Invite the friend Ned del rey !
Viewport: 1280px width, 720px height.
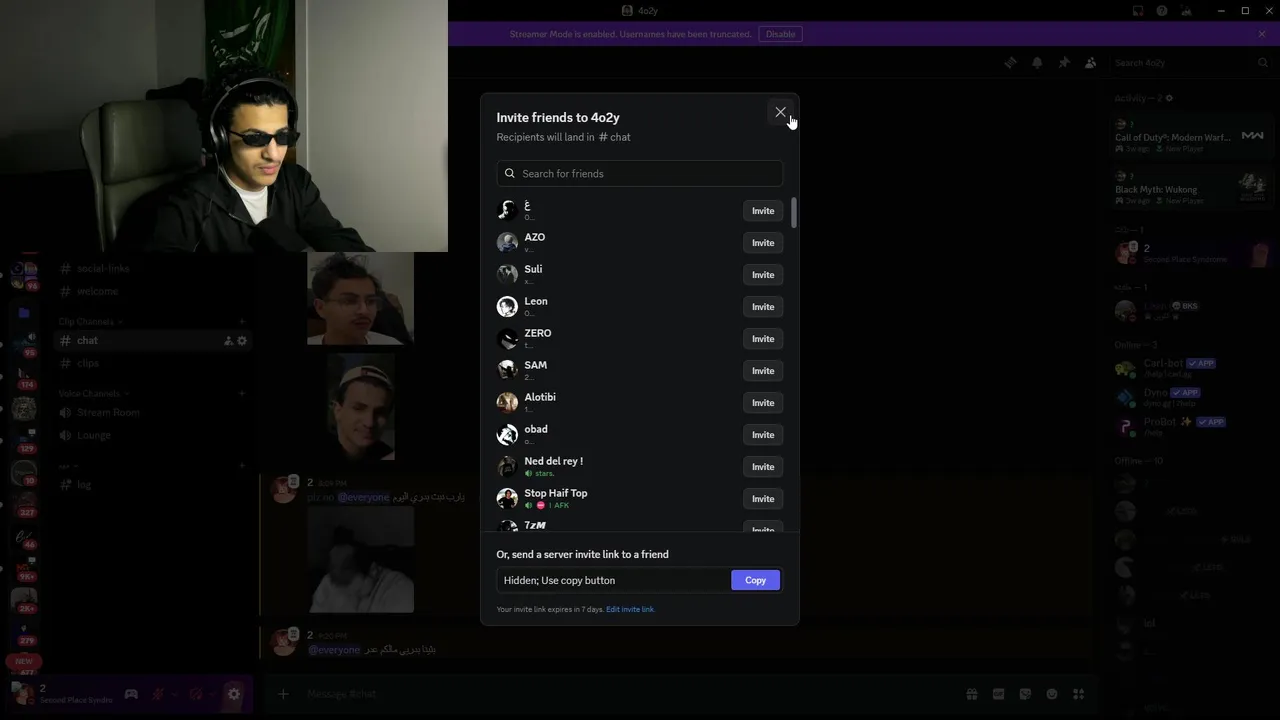[763, 467]
